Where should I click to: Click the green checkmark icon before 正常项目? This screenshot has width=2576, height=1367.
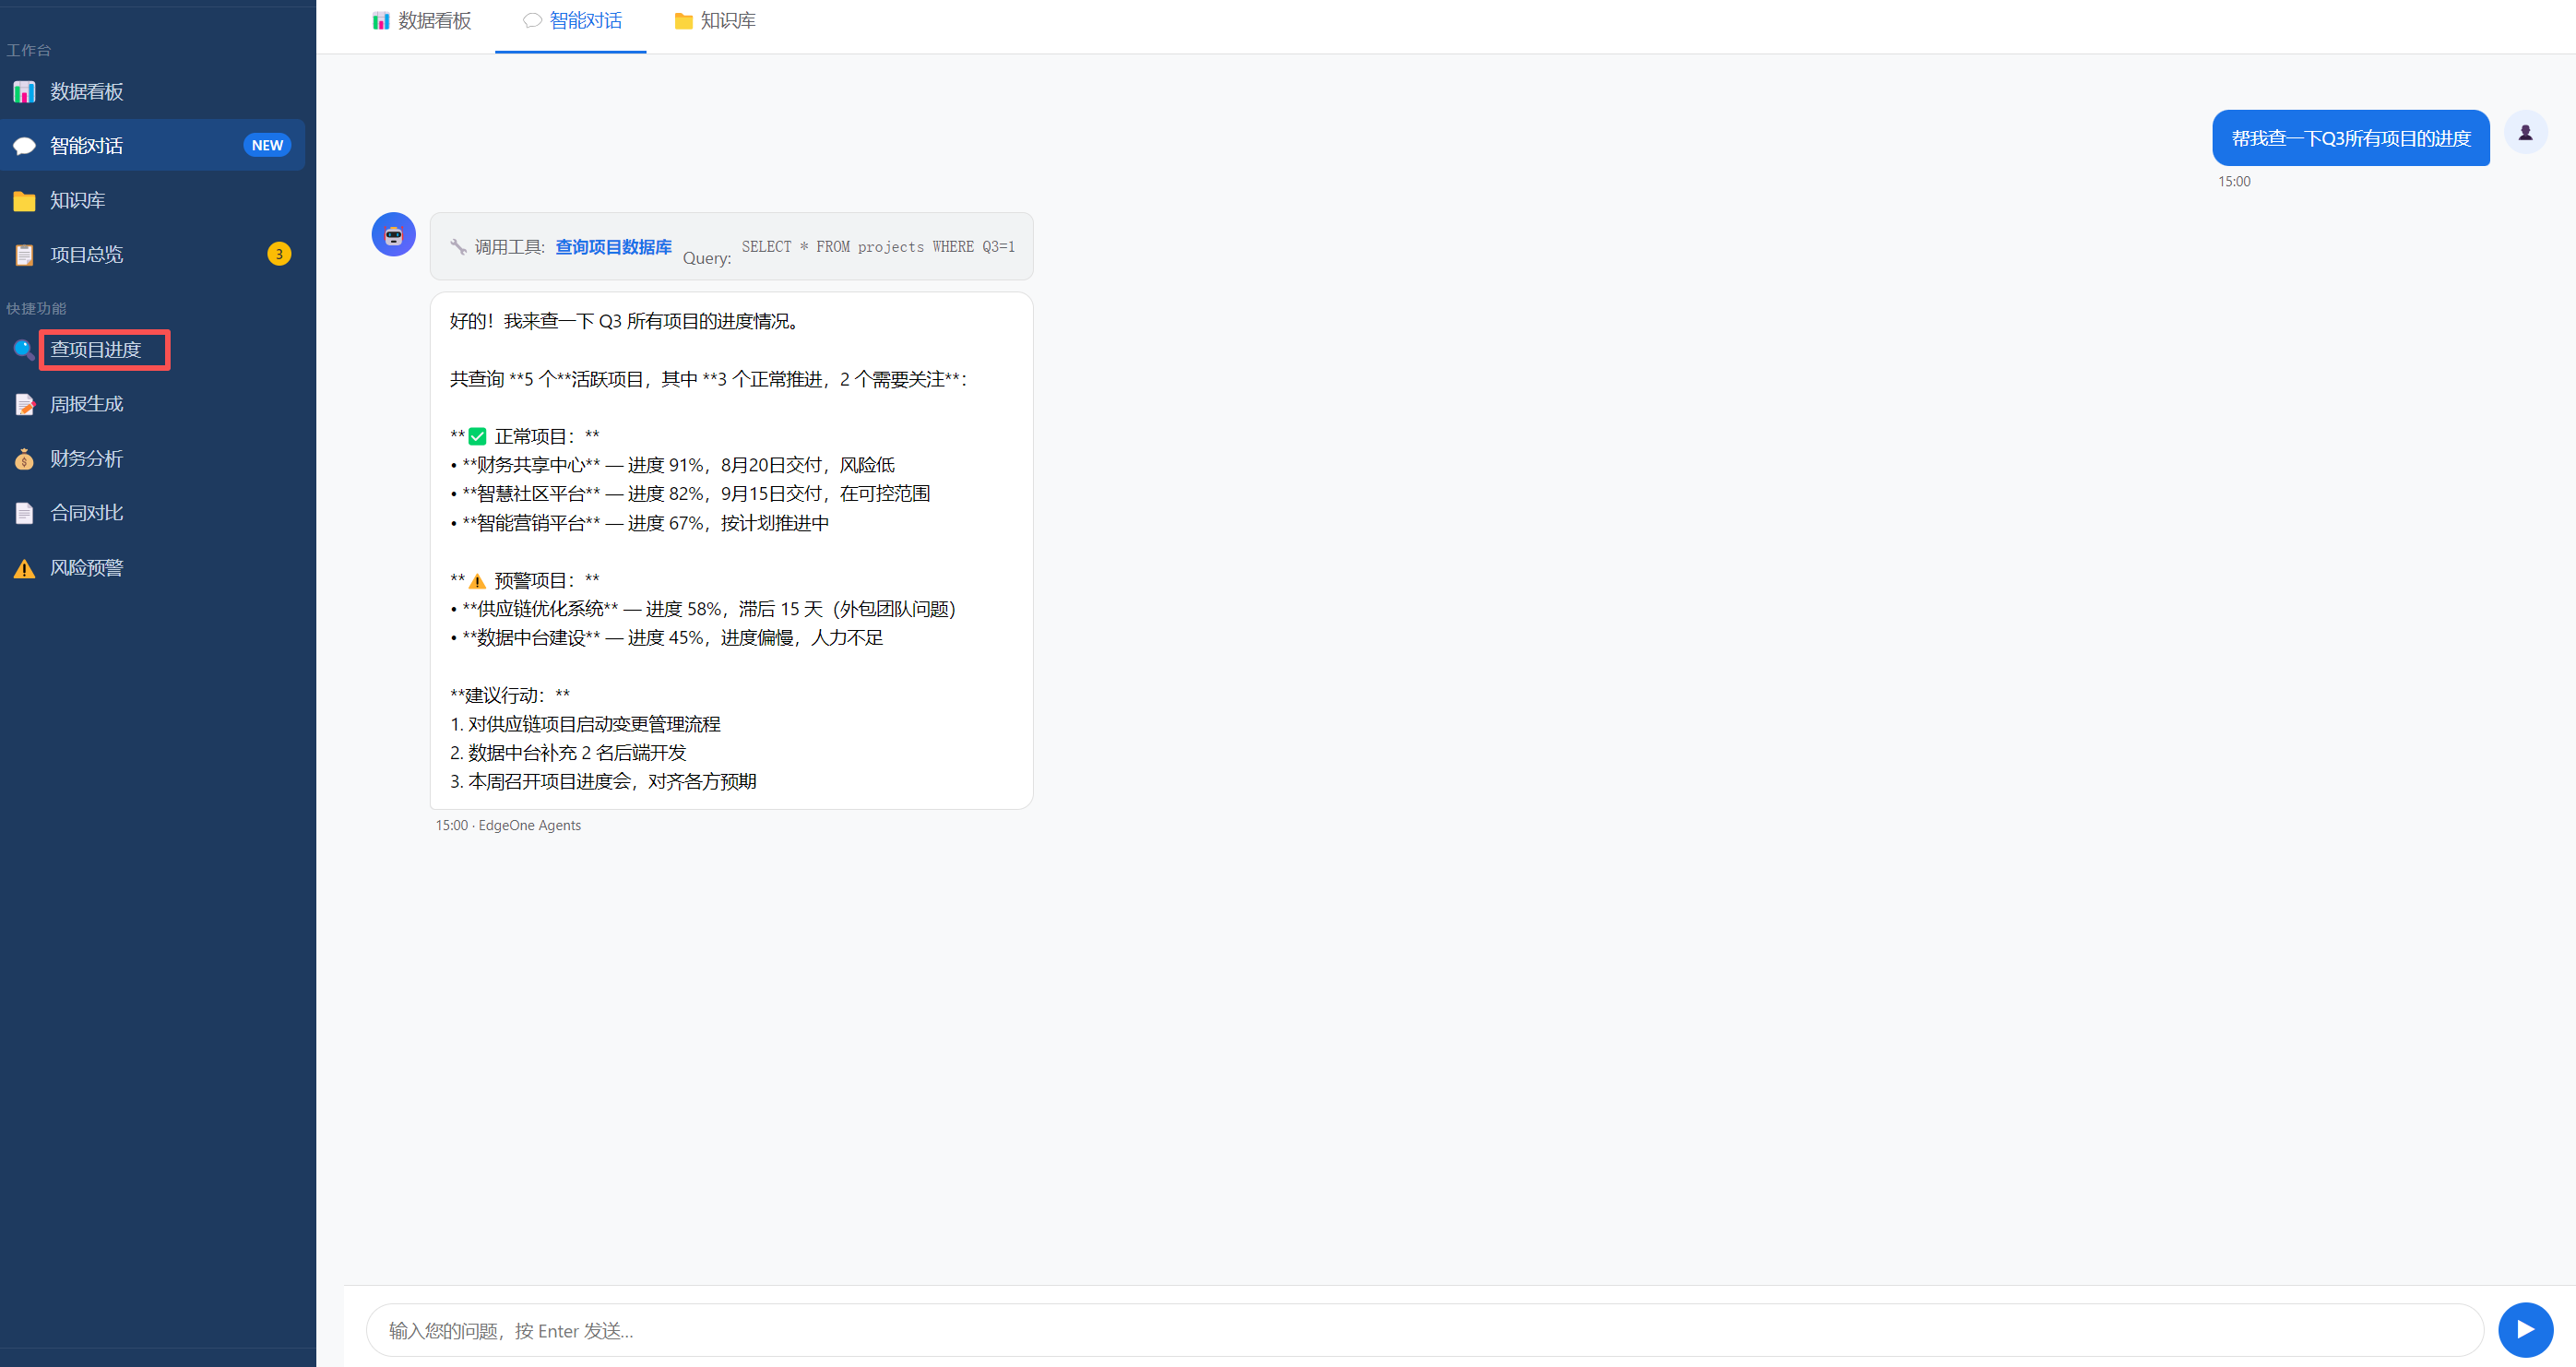click(x=478, y=437)
